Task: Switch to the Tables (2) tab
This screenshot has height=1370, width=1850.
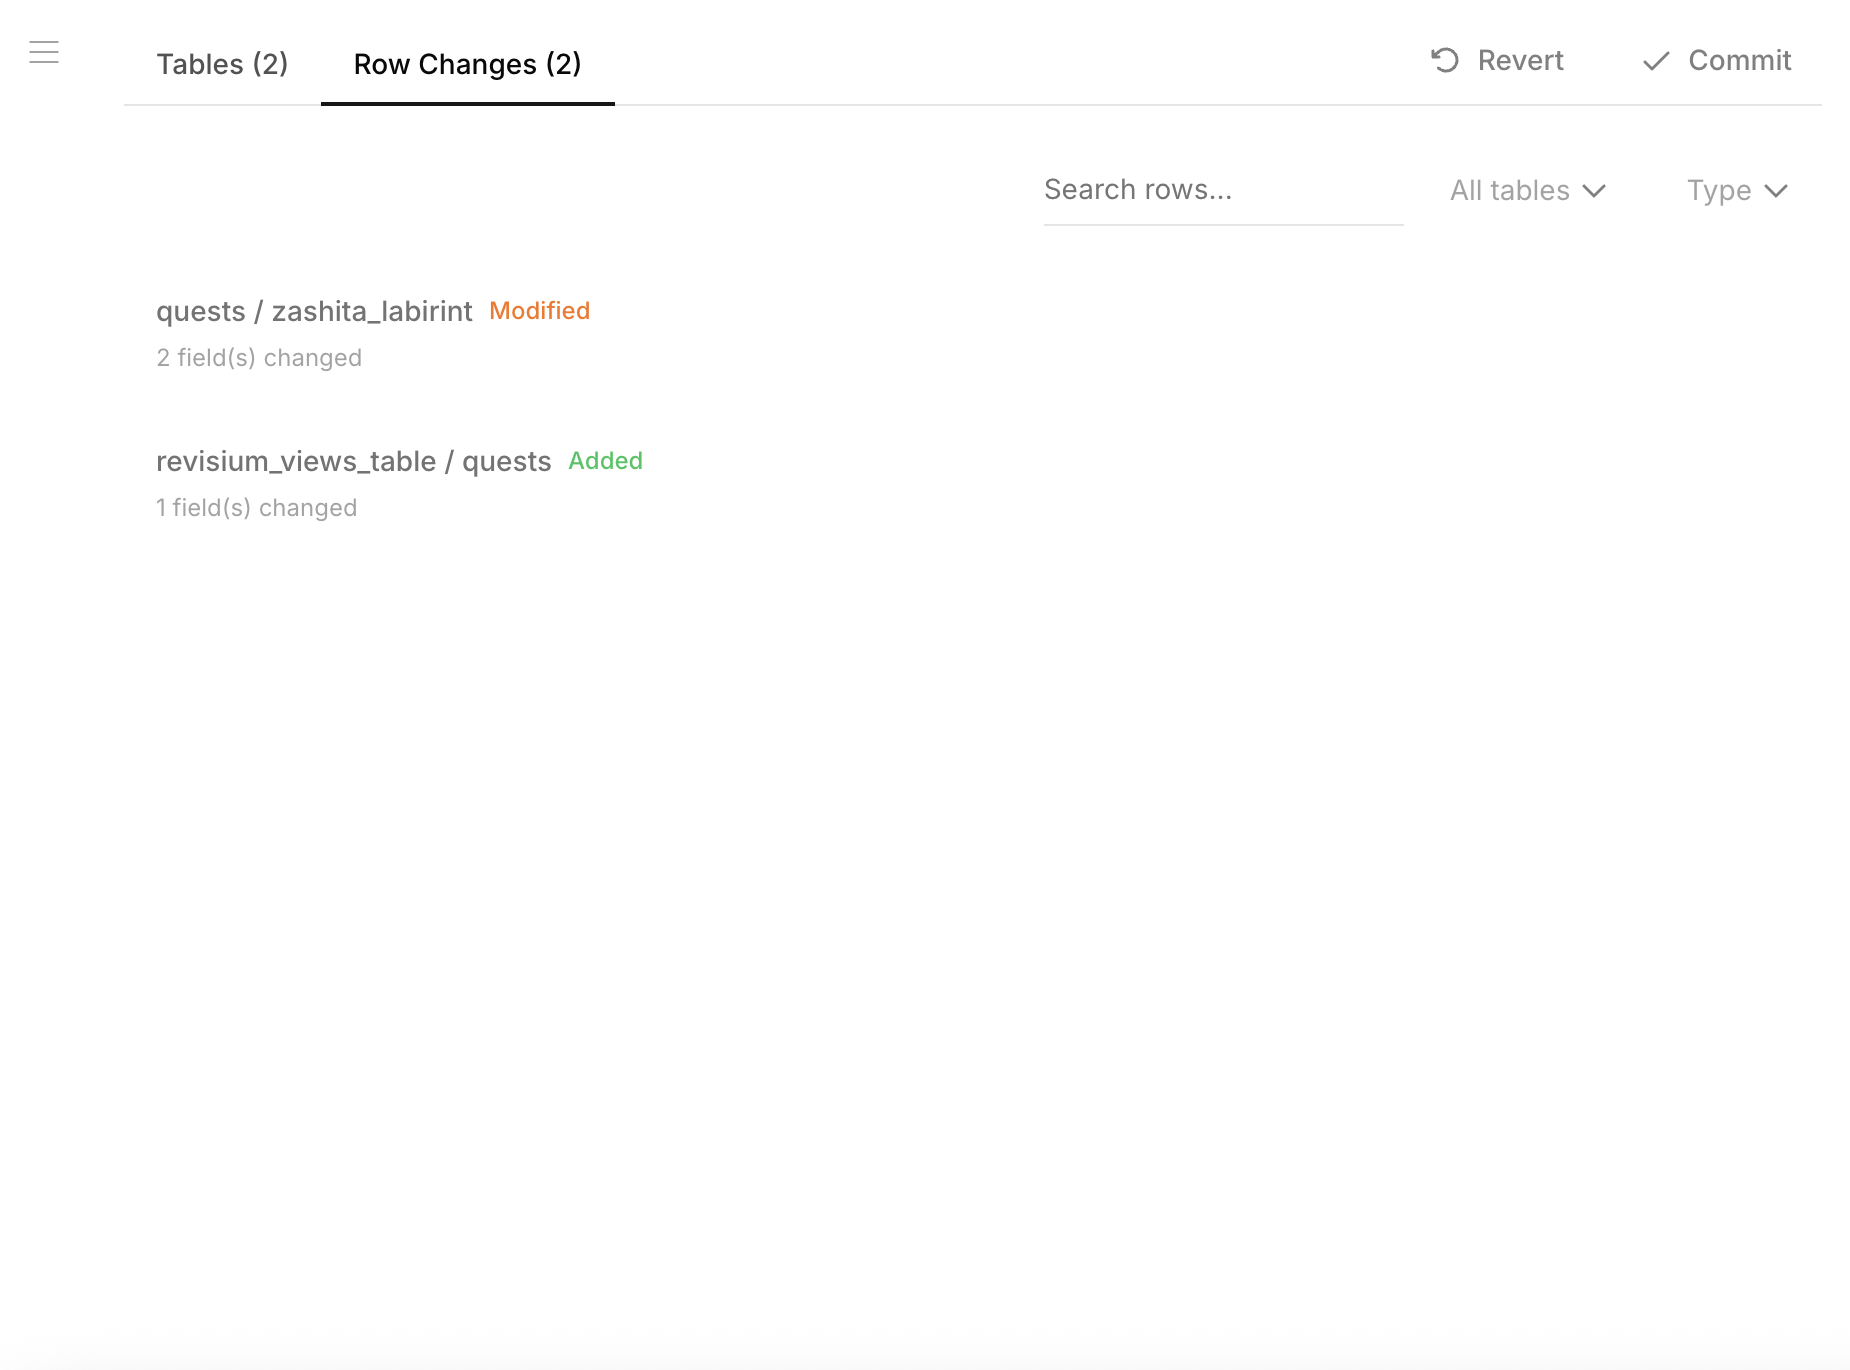Action: (x=222, y=63)
